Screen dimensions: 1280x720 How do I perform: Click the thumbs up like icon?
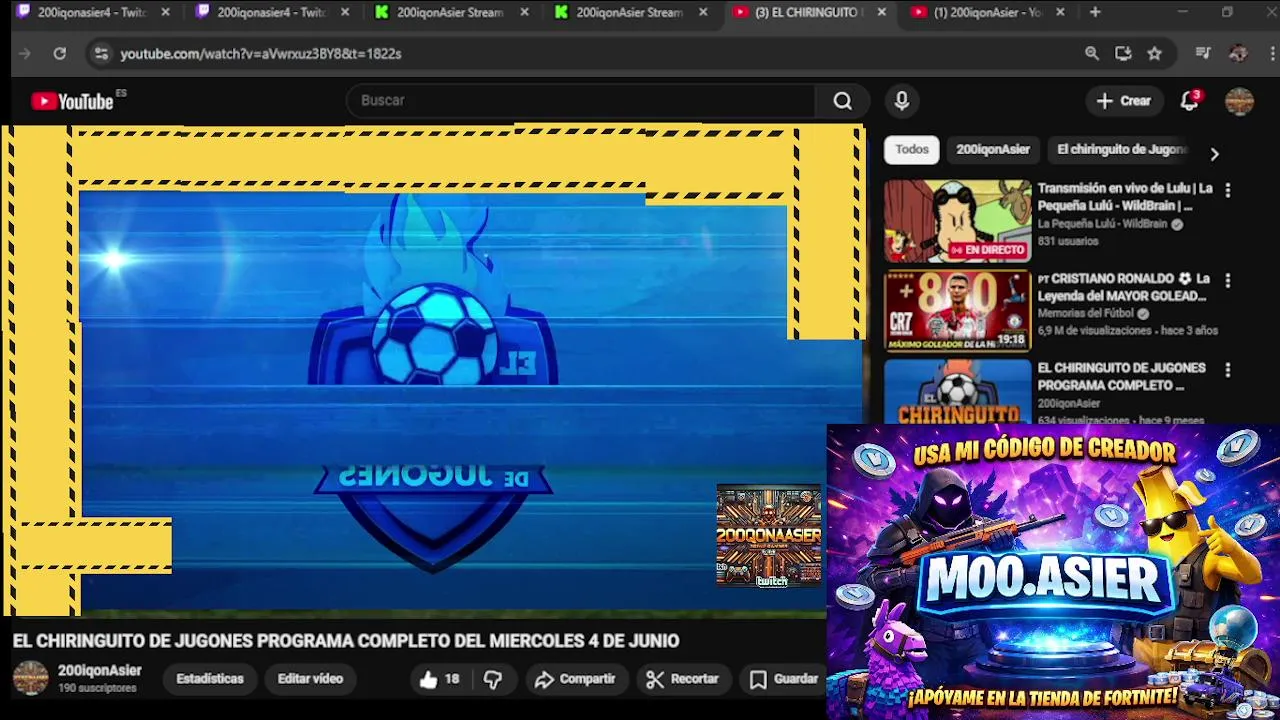tap(428, 679)
